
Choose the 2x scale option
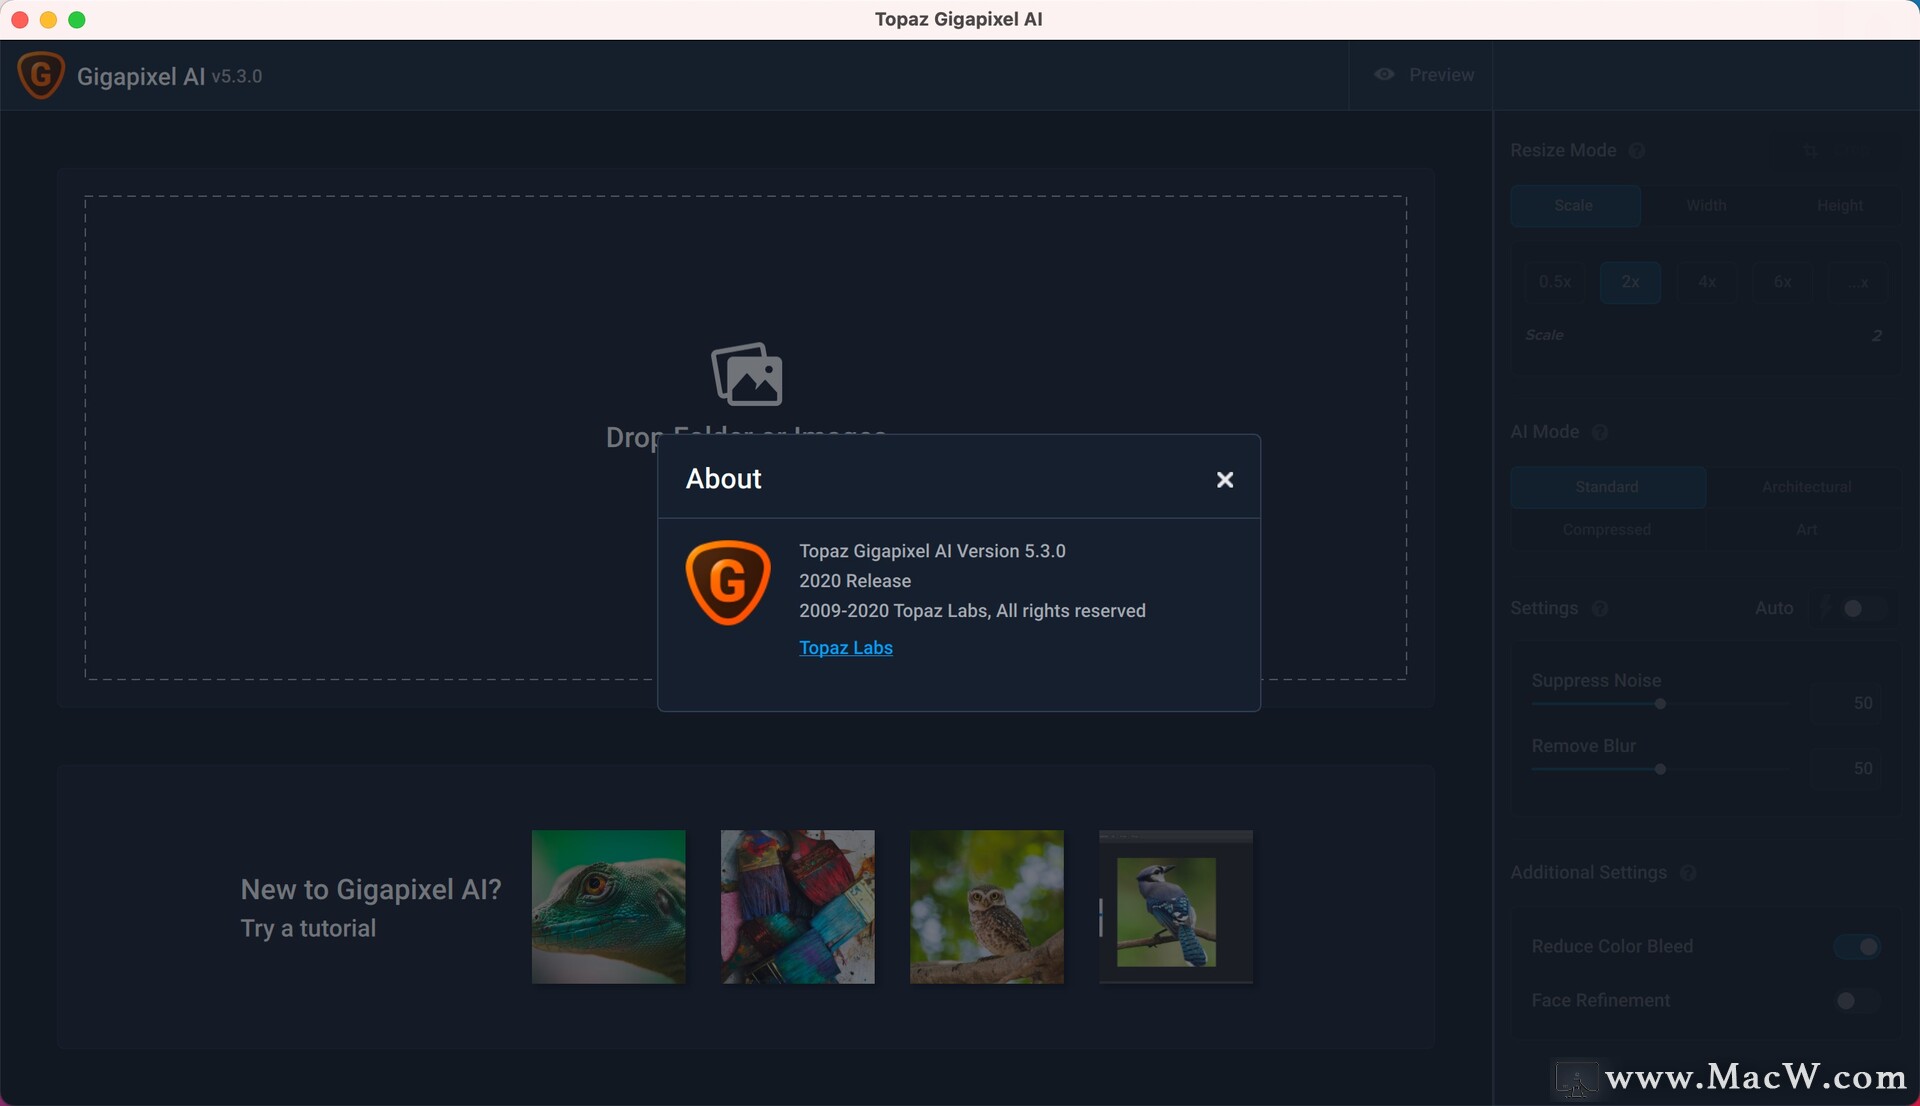1630,282
